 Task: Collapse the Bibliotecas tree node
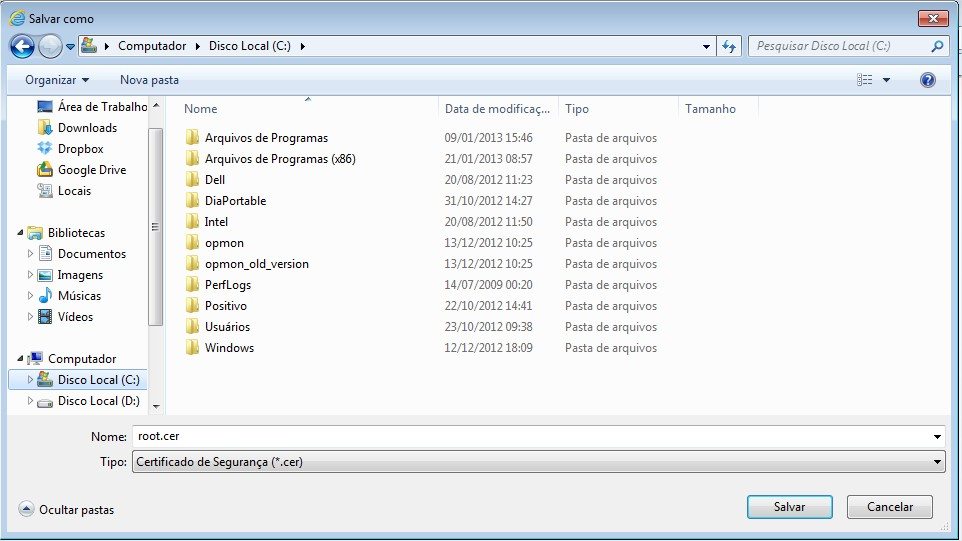[x=21, y=233]
